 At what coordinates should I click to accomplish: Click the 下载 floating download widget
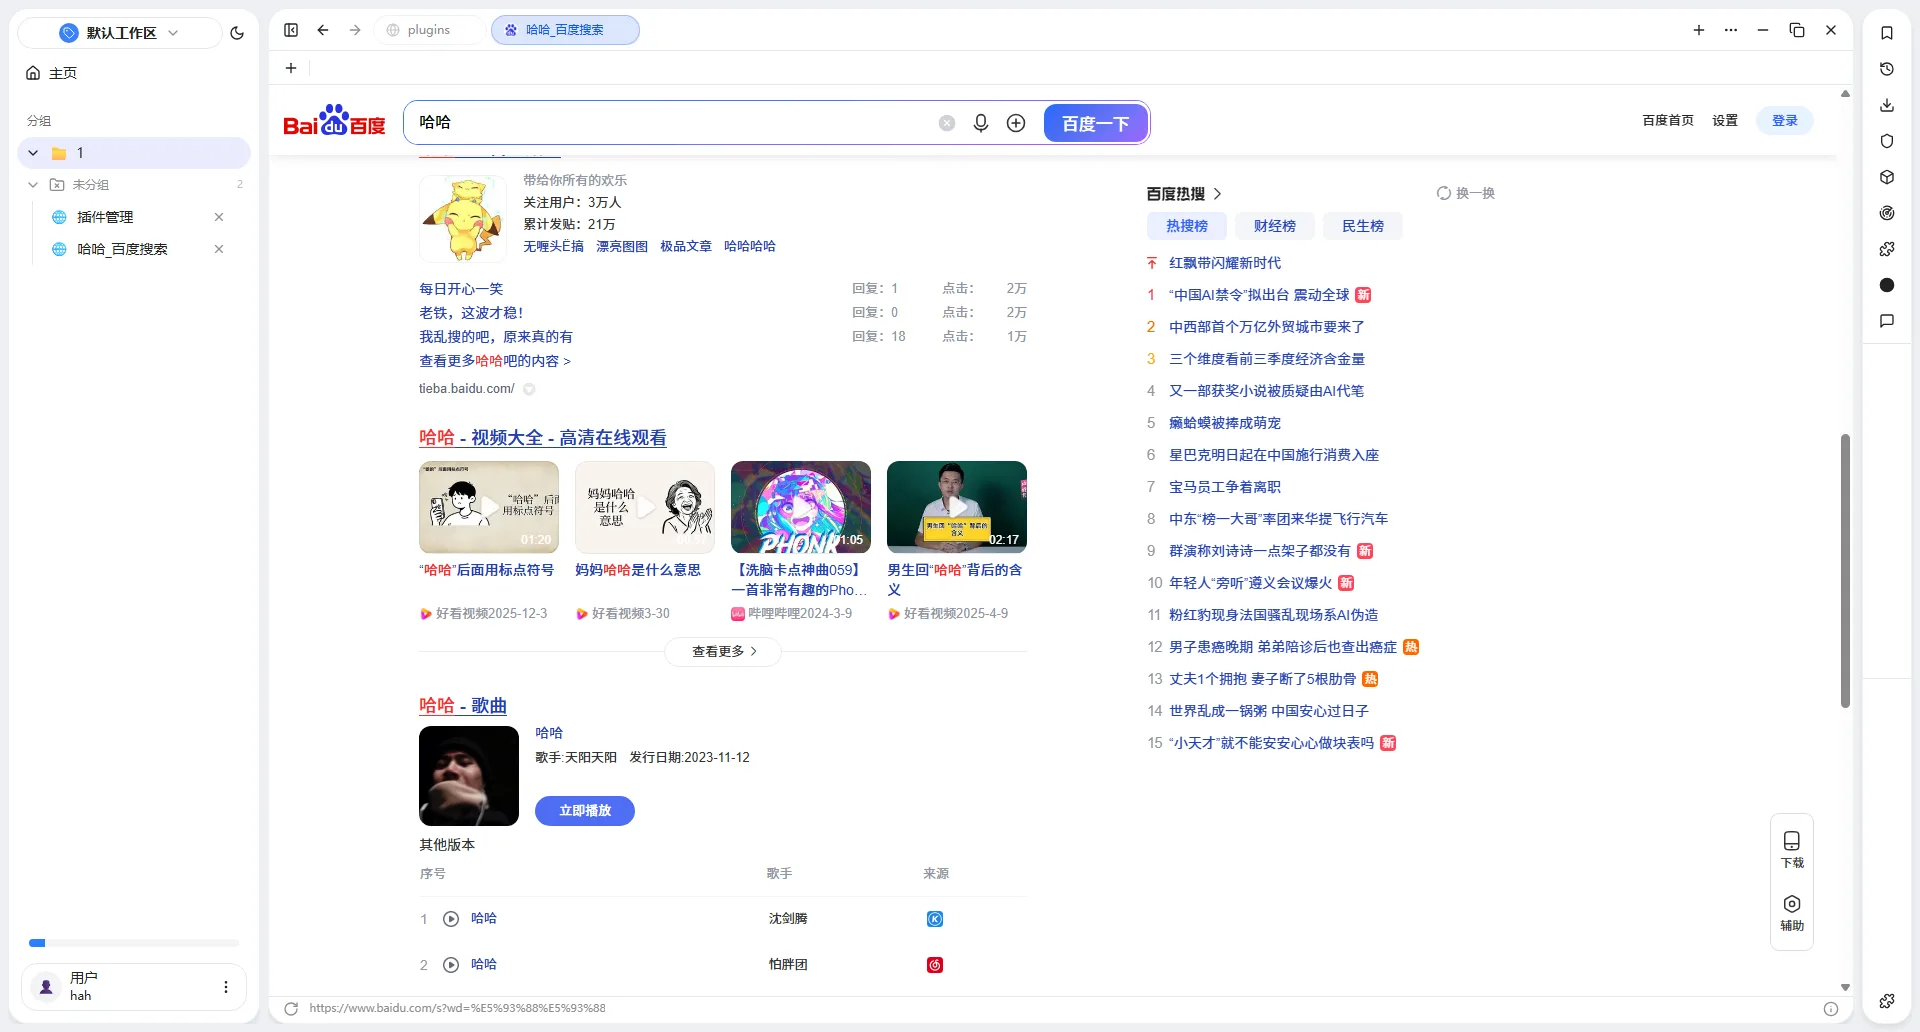point(1792,850)
